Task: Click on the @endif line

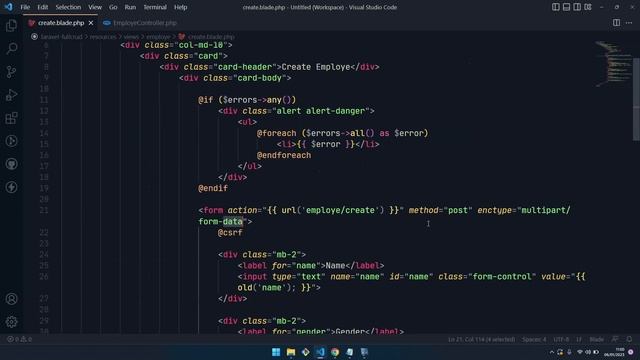Action: [x=213, y=188]
